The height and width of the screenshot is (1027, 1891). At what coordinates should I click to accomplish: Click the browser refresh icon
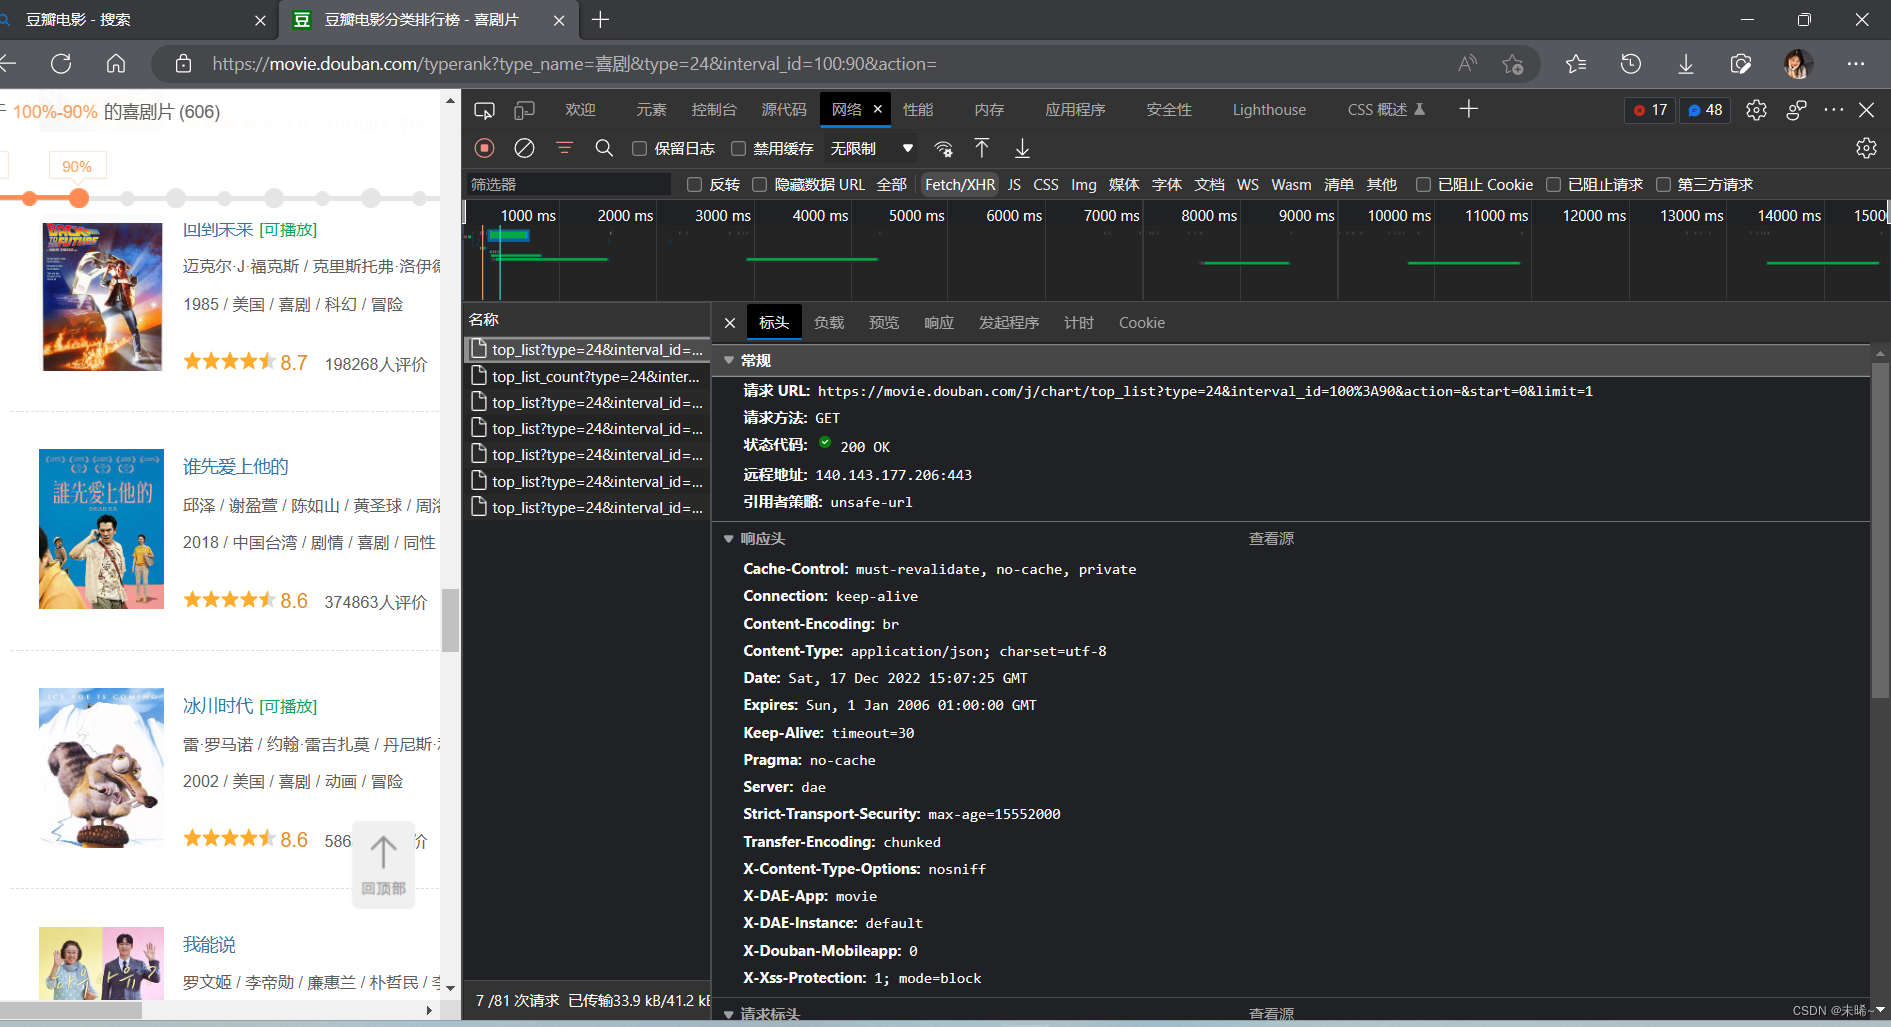tap(61, 64)
